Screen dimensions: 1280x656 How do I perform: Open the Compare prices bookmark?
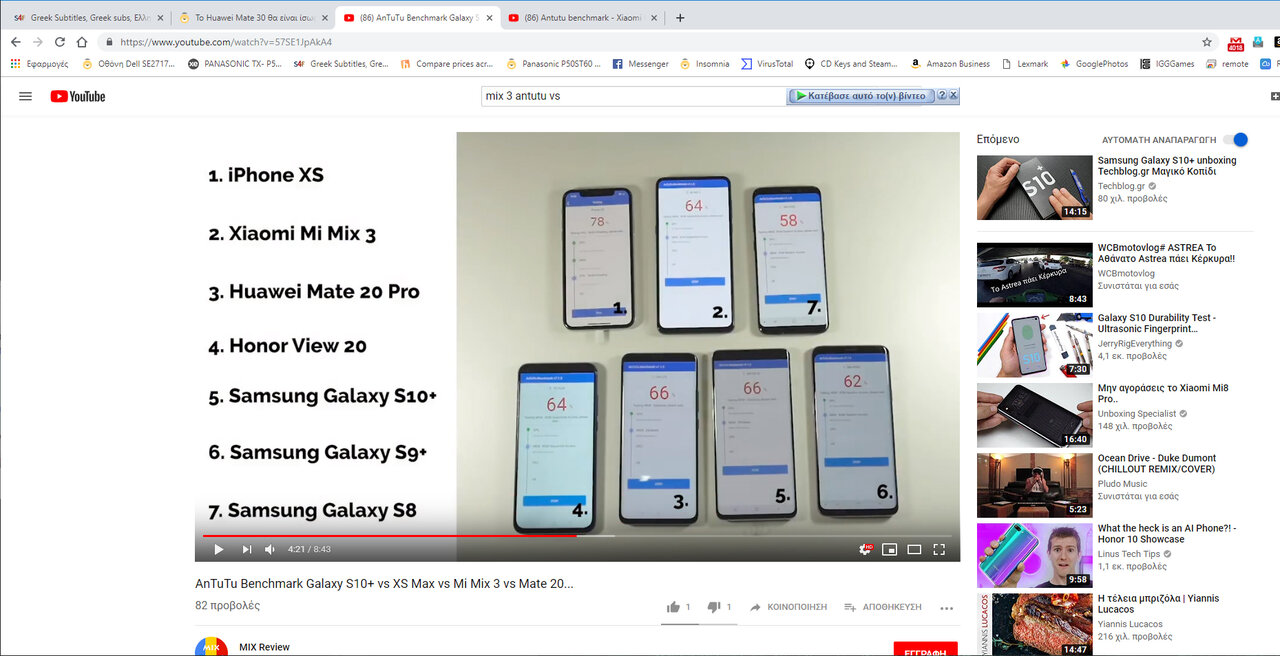click(447, 64)
